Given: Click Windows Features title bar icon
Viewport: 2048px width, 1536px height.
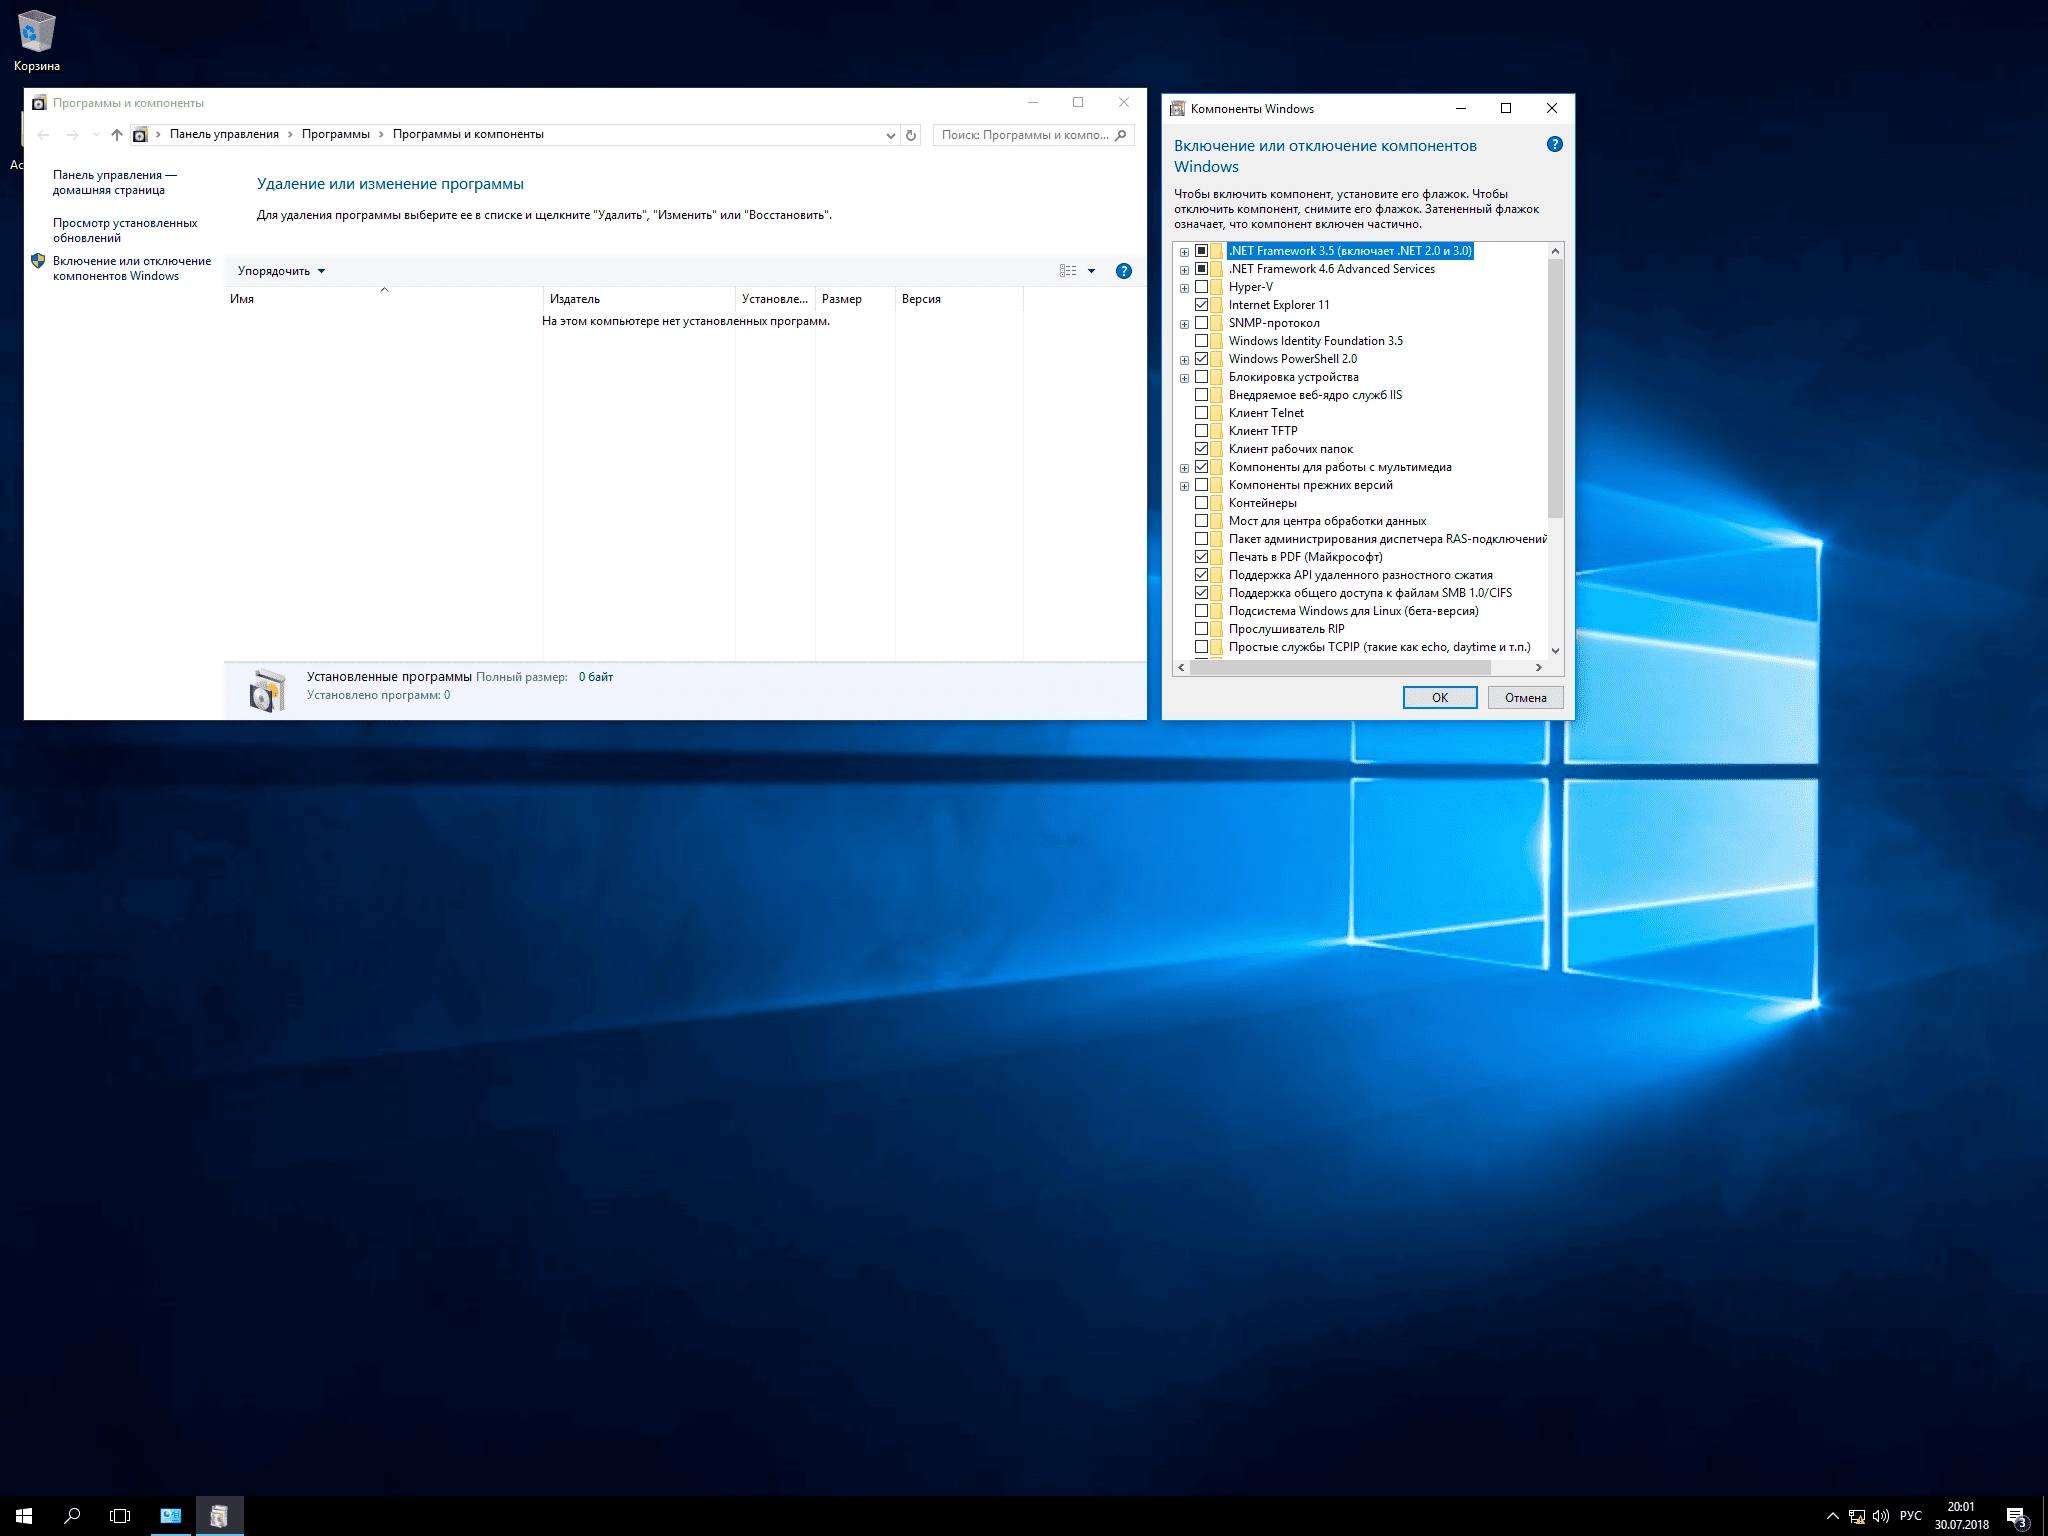Looking at the screenshot, I should coord(1177,108).
